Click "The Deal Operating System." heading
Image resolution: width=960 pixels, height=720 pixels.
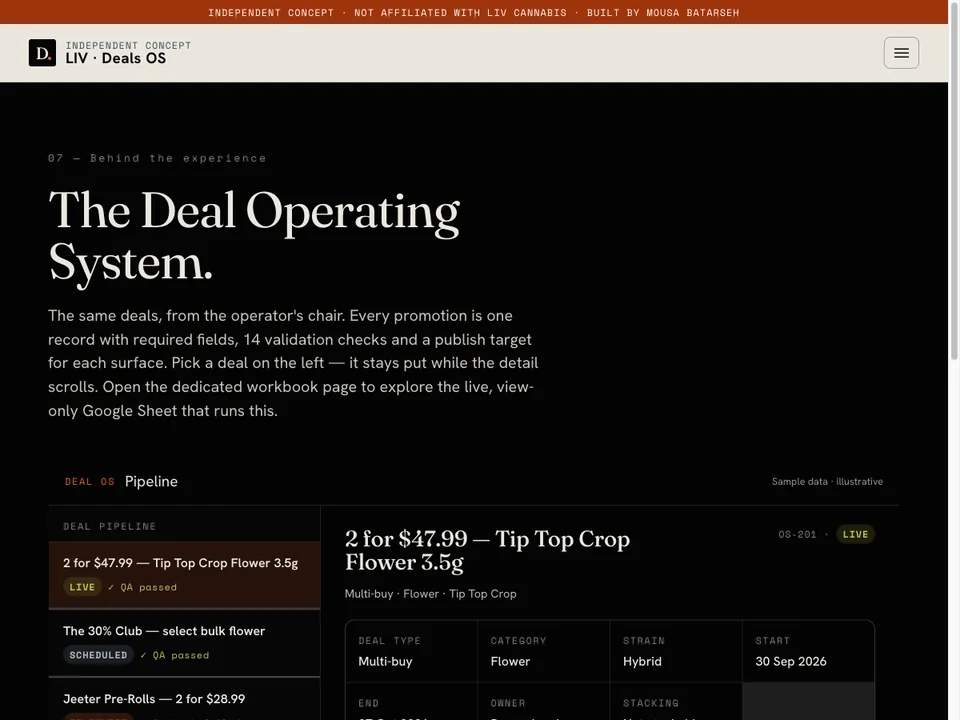(254, 236)
